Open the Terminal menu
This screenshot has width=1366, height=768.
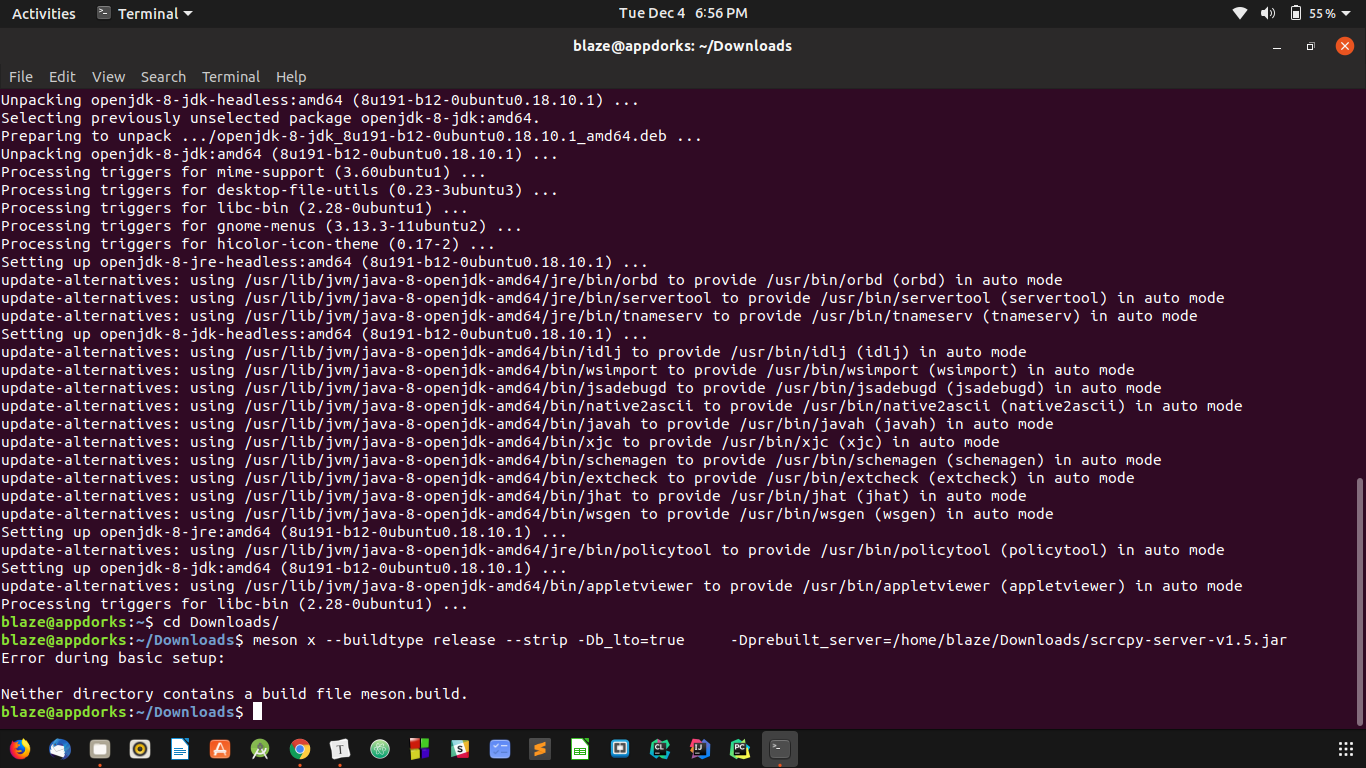pyautogui.click(x=231, y=77)
